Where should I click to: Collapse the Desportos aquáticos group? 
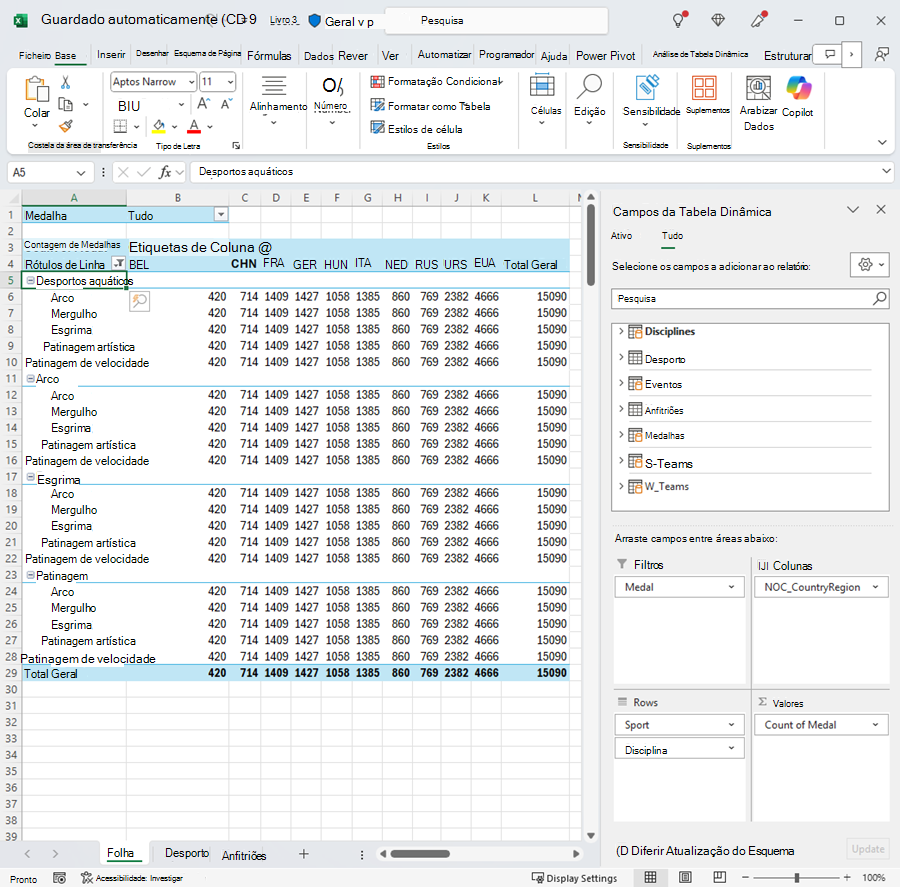(x=30, y=281)
